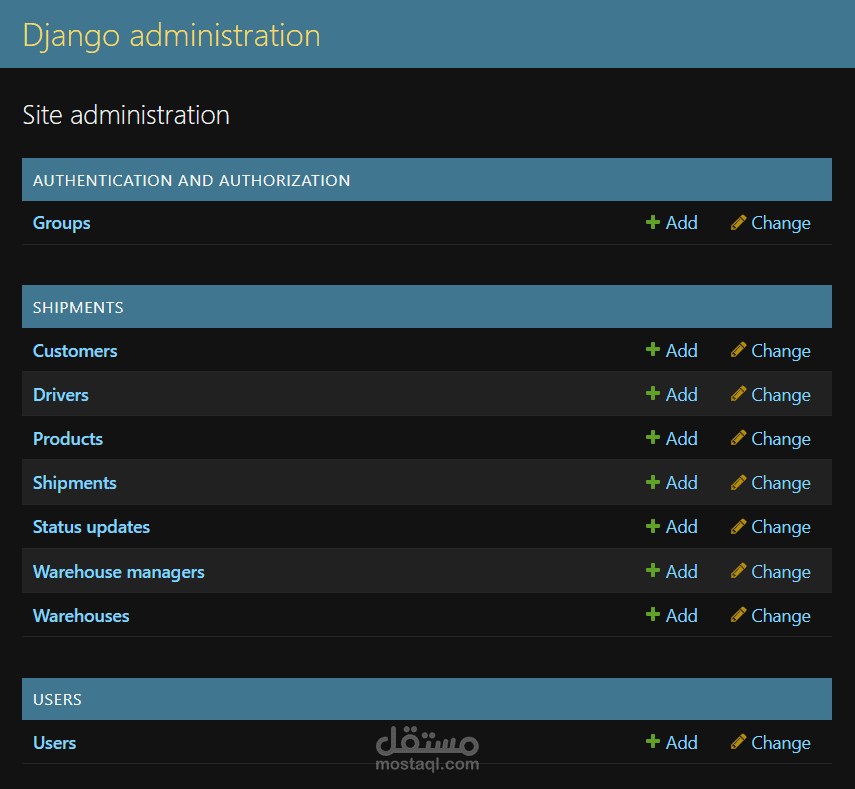Click Change text link for Products
Screen dimensions: 855x789
781,439
